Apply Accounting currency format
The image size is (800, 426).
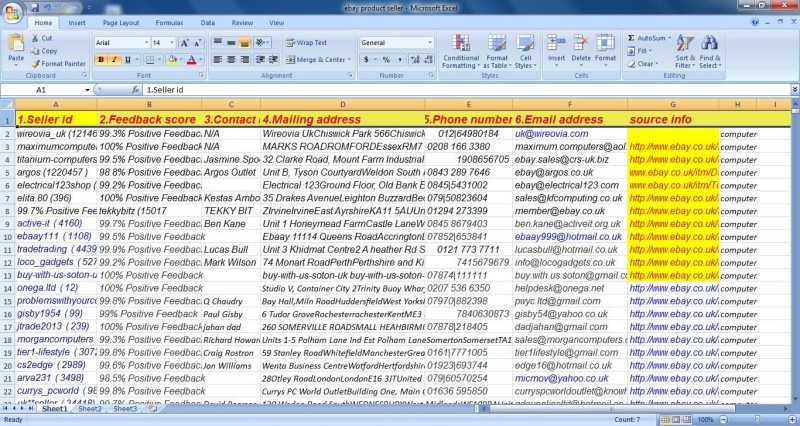[x=366, y=60]
